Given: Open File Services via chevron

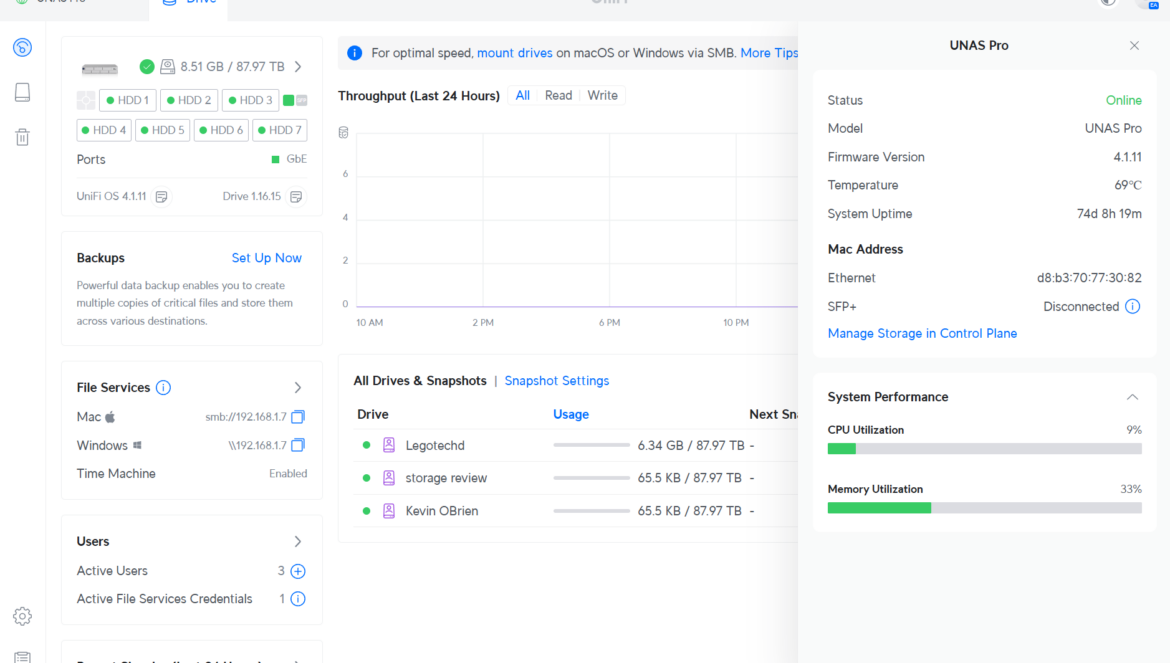Looking at the screenshot, I should tap(298, 387).
